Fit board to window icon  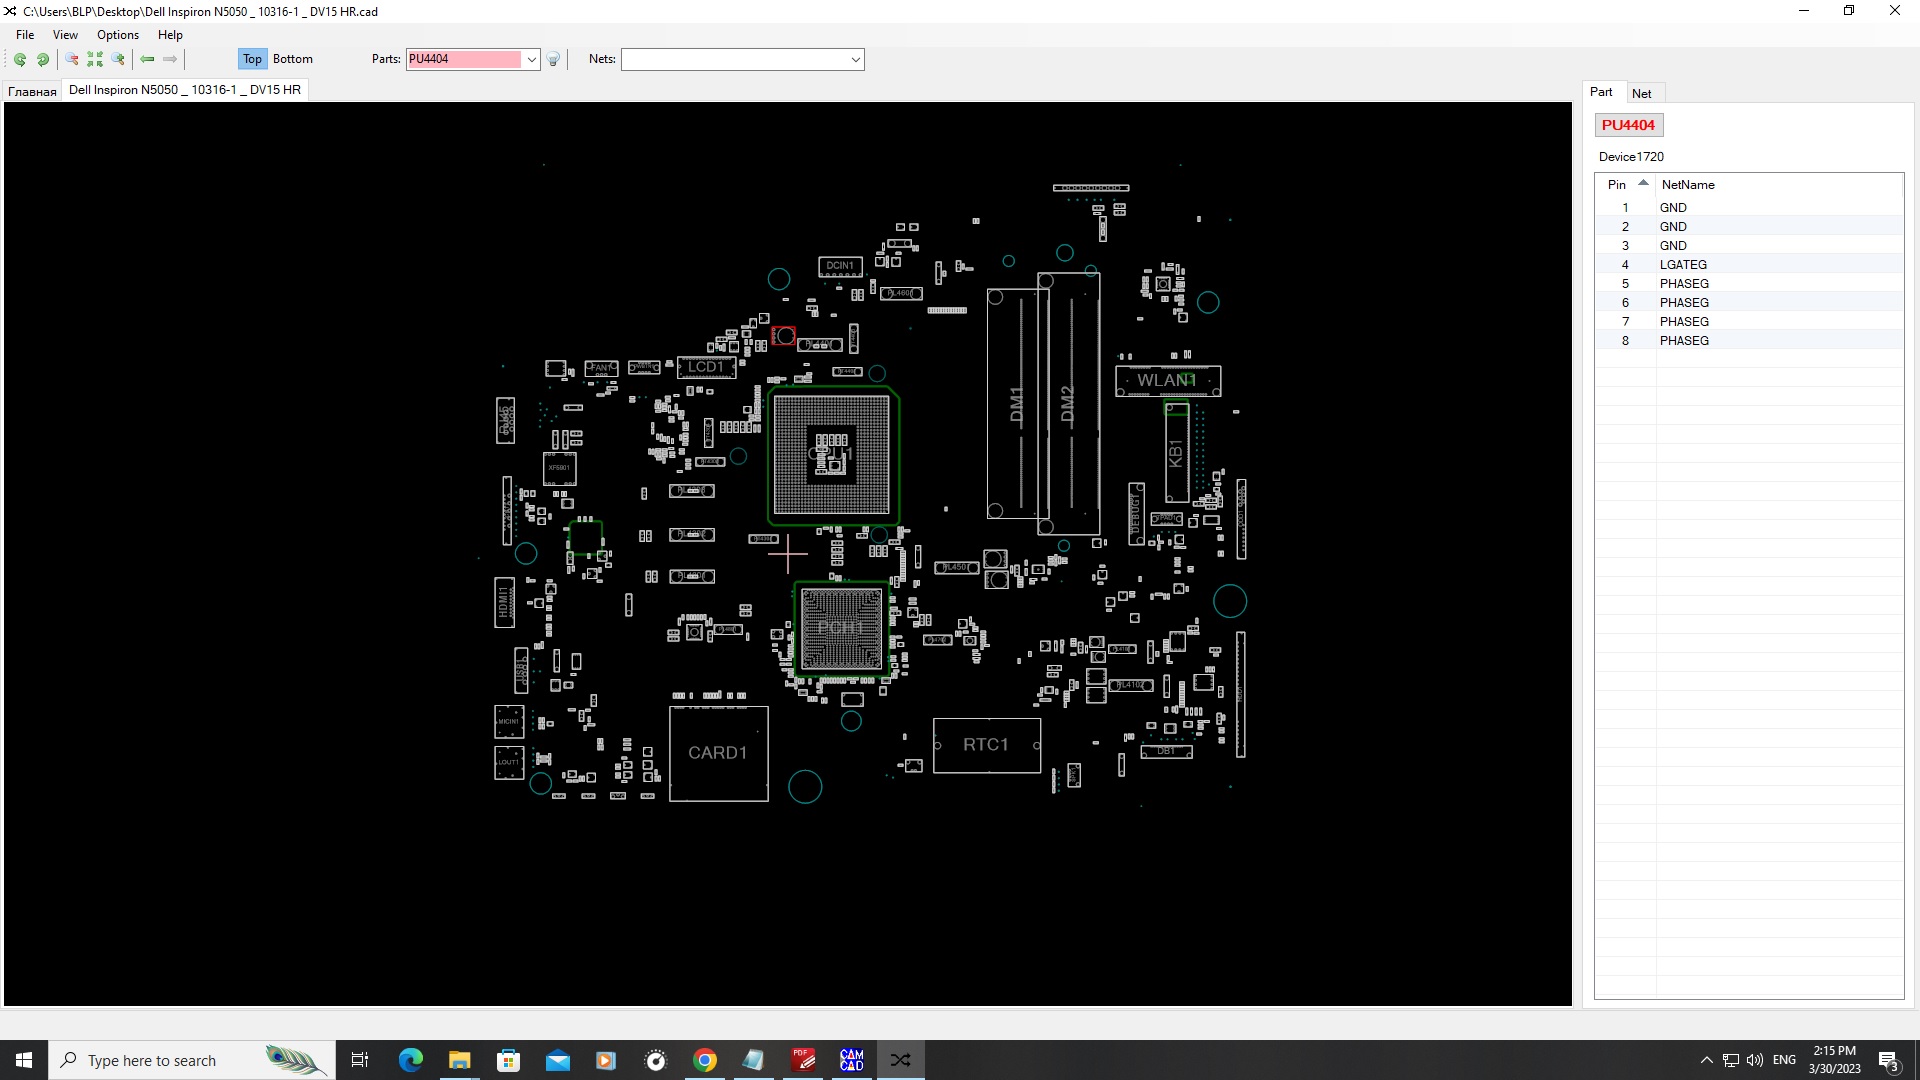pyautogui.click(x=95, y=59)
